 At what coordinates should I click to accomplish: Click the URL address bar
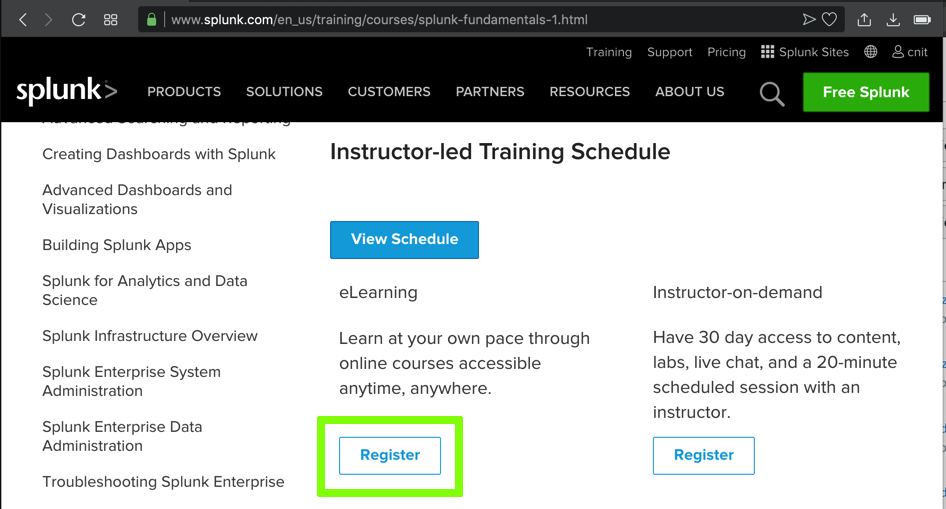pyautogui.click(x=450, y=19)
